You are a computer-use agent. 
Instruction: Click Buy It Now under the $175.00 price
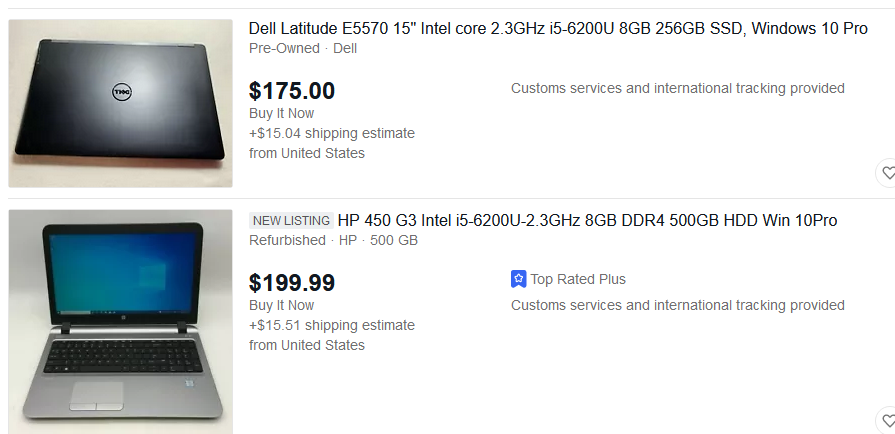(281, 113)
